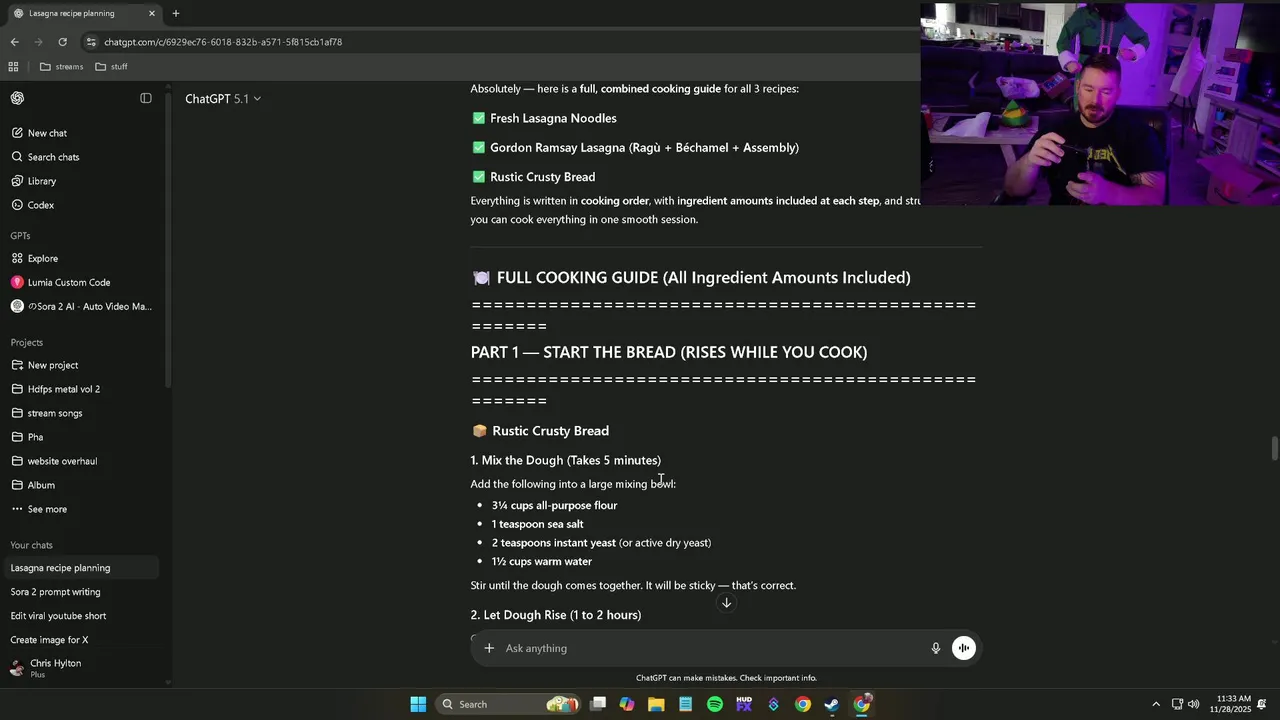Collapse the sidebar with the panel toggle icon
The width and height of the screenshot is (1280, 720).
pos(146,98)
